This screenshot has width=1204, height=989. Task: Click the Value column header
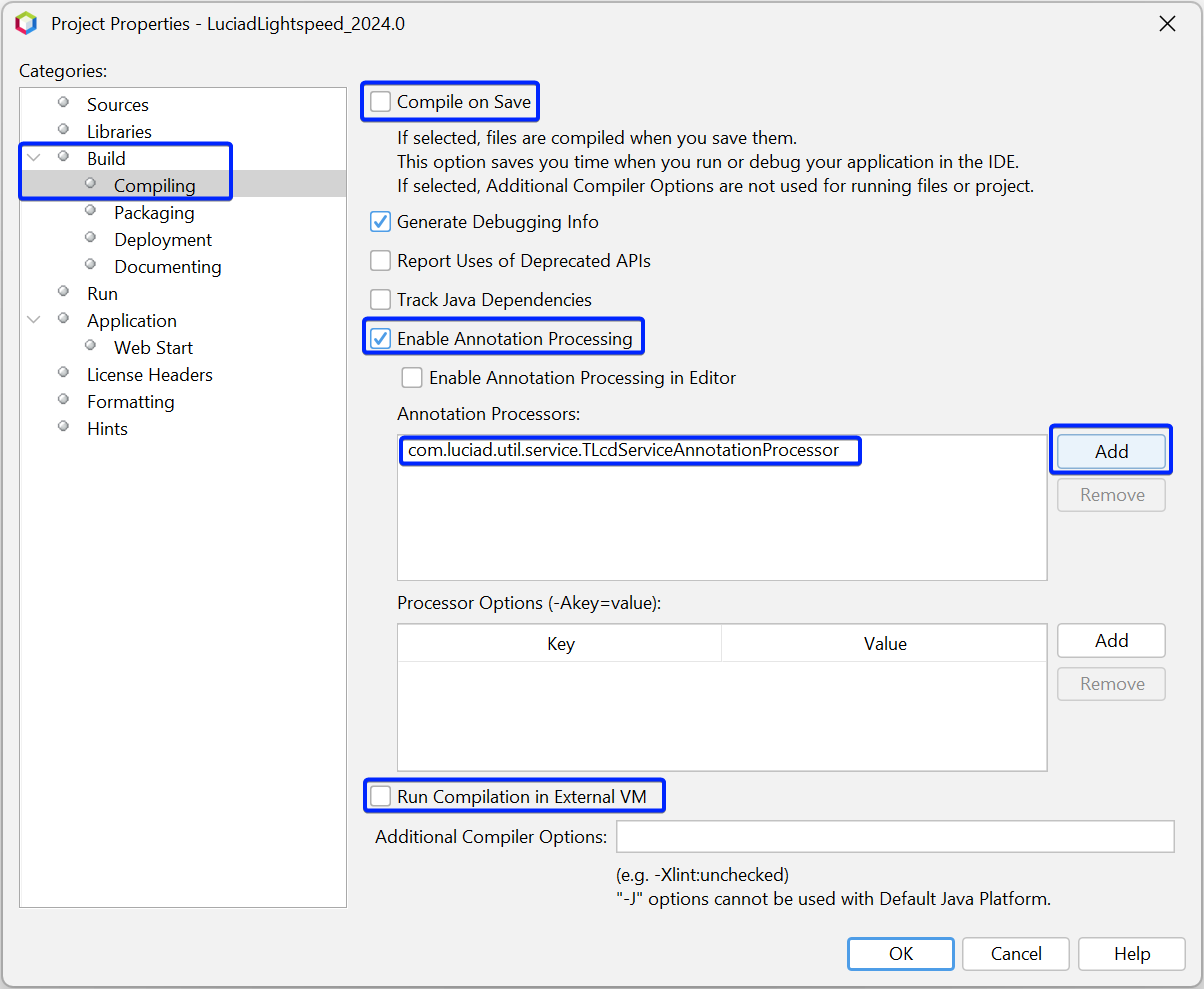884,644
